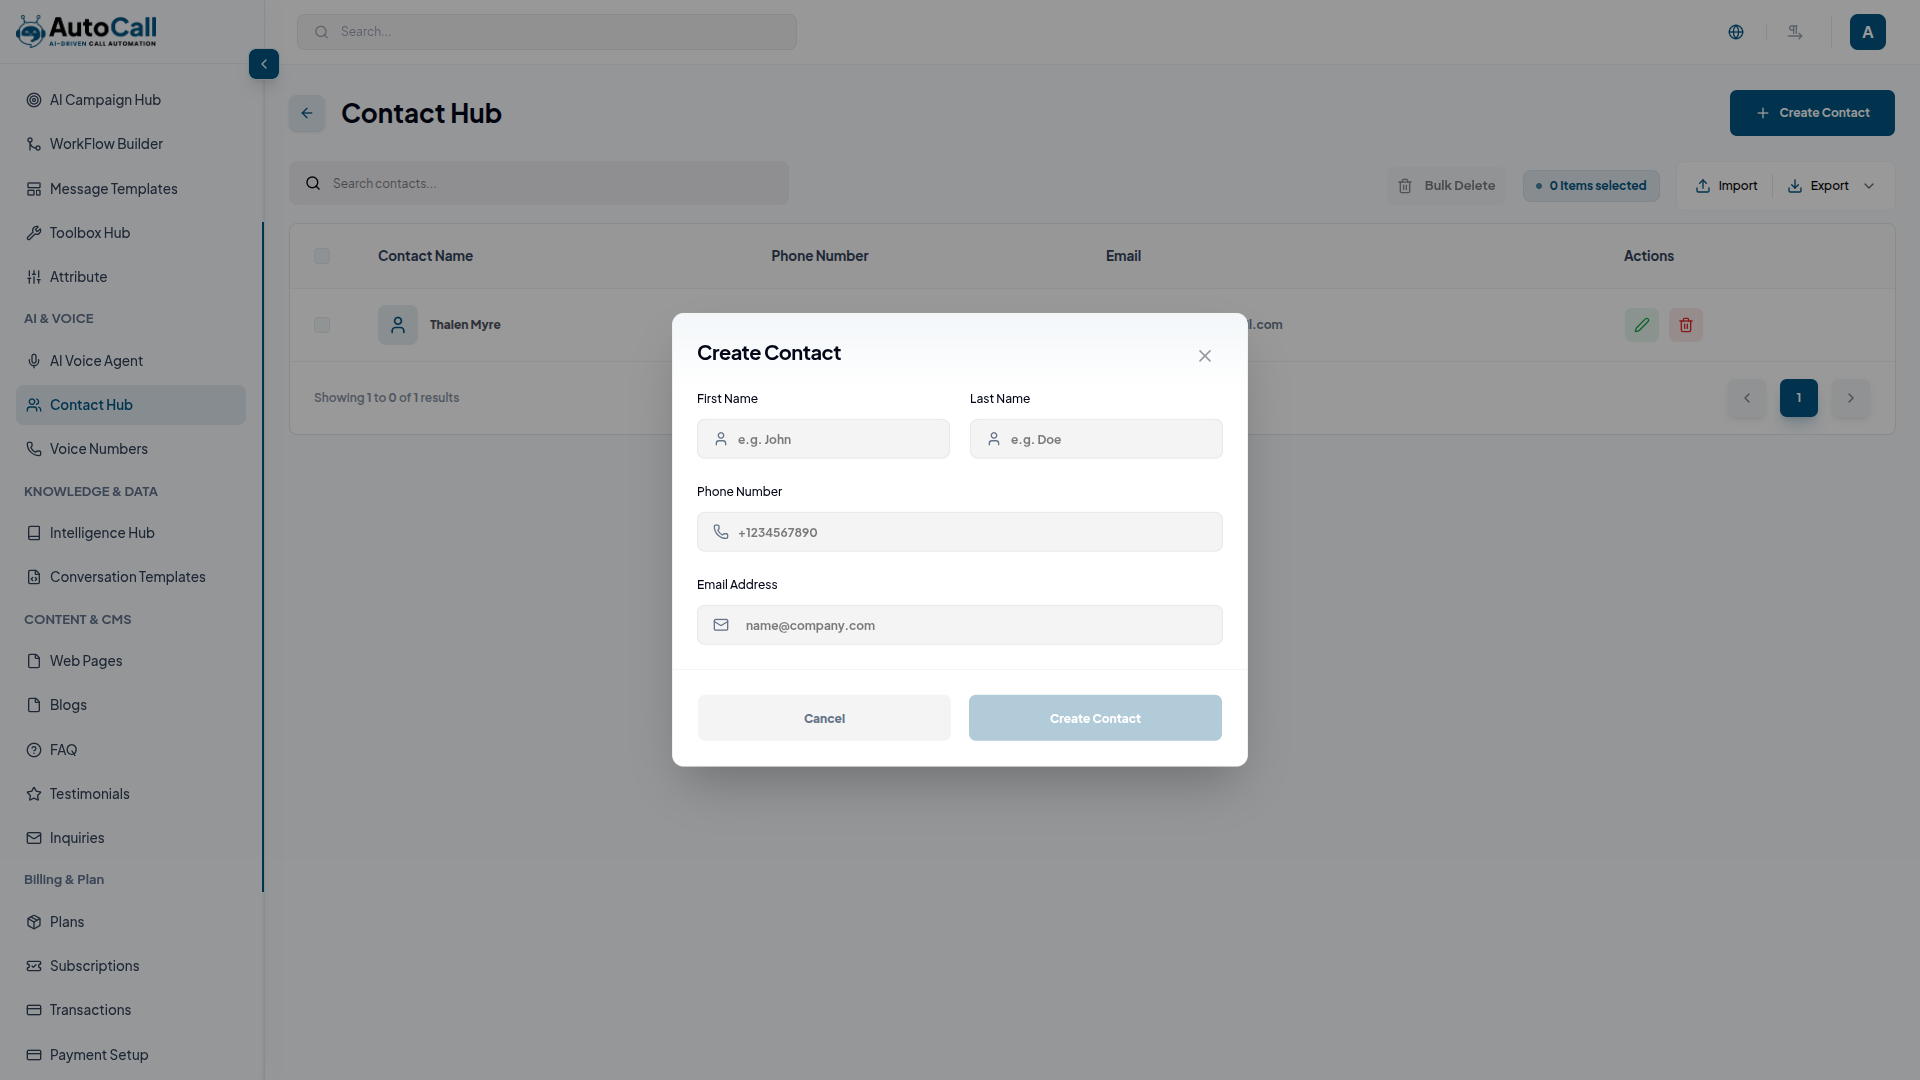This screenshot has width=1920, height=1080.
Task: Click the AI Voice Agent microphone icon
Action: pos(34,361)
